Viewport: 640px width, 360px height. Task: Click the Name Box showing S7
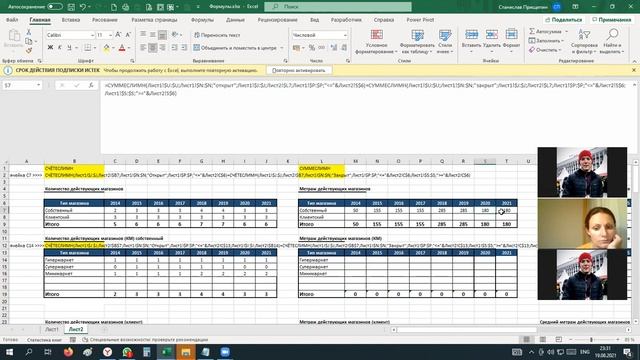coord(22,85)
